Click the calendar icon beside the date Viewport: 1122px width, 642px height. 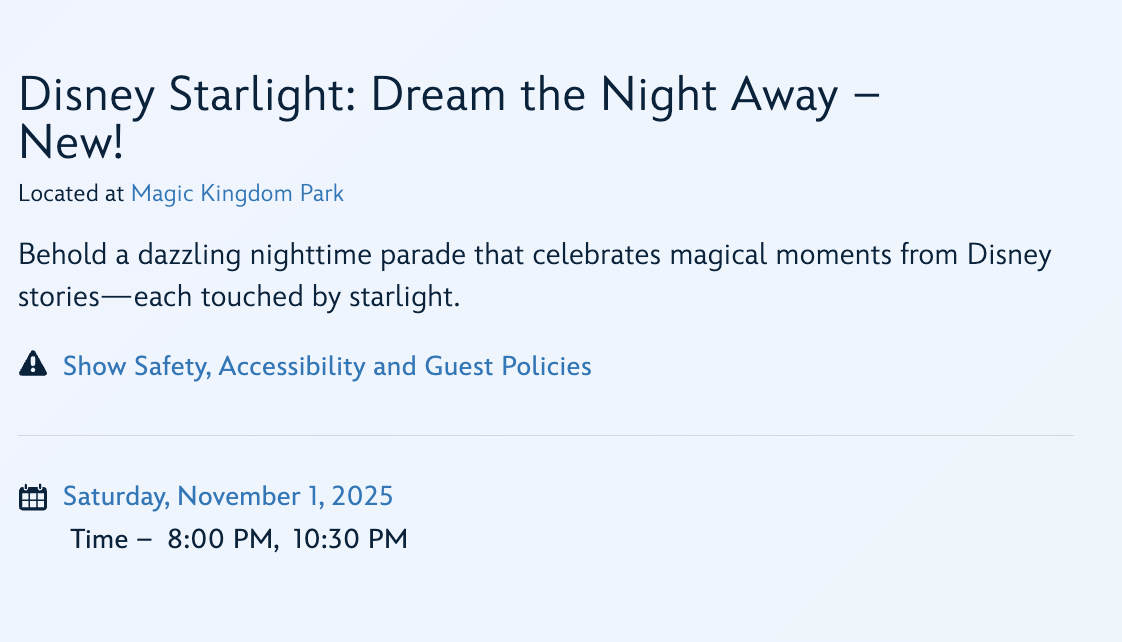[x=33, y=497]
